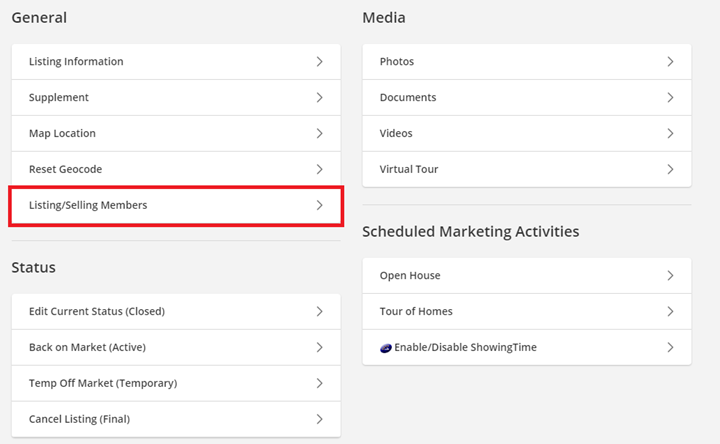The image size is (720, 444).
Task: Click the chevron on Photos row
Action: (670, 62)
